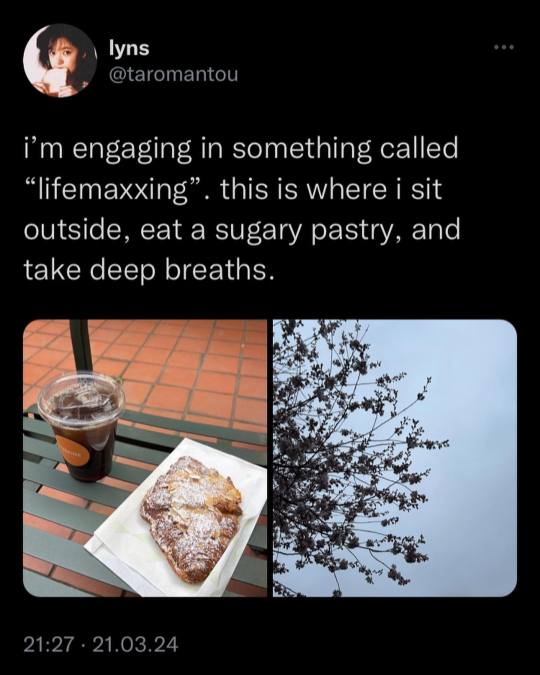Visit the @taromantou handle
This screenshot has height=675, width=540.
point(174,74)
